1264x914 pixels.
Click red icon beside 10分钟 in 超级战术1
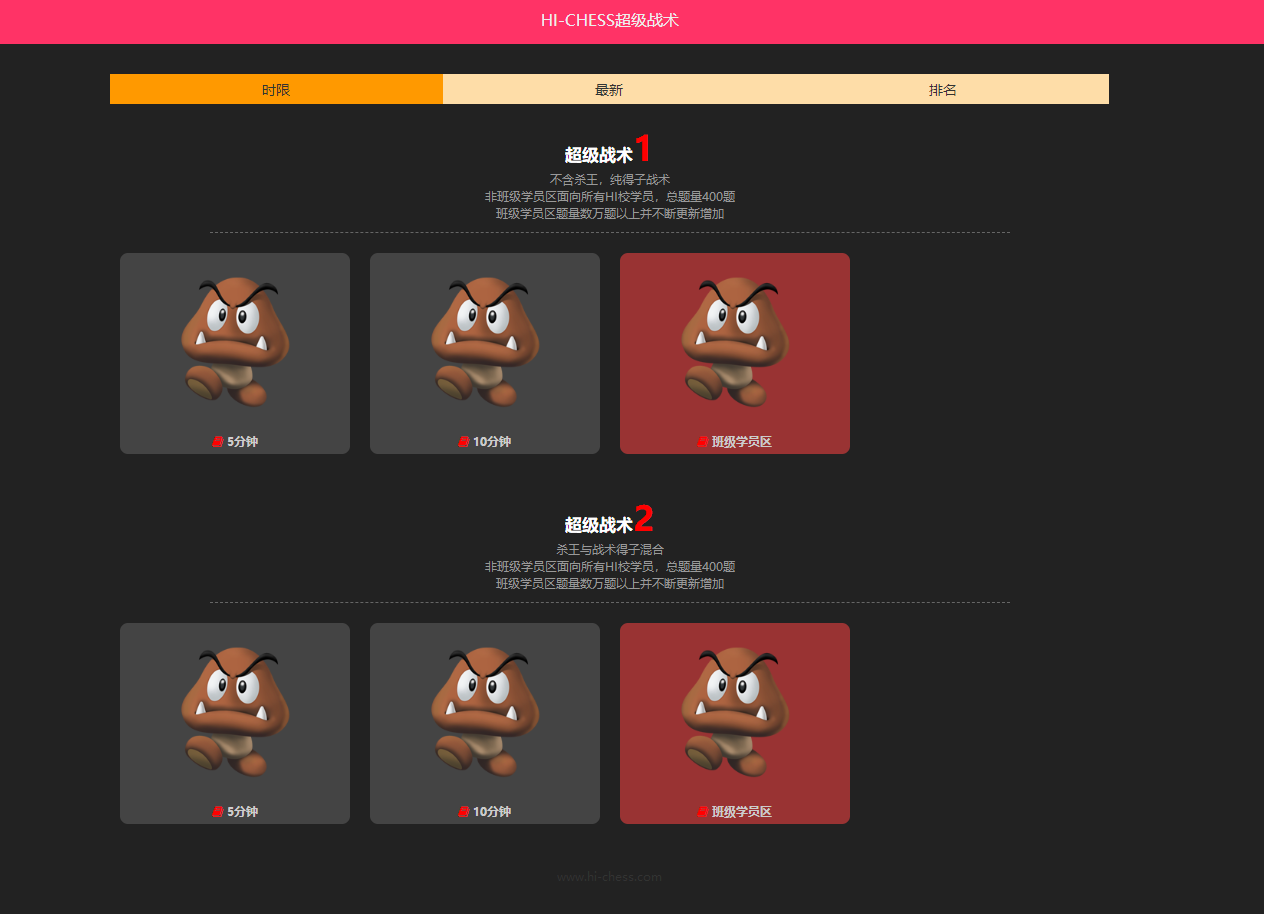[x=464, y=442]
